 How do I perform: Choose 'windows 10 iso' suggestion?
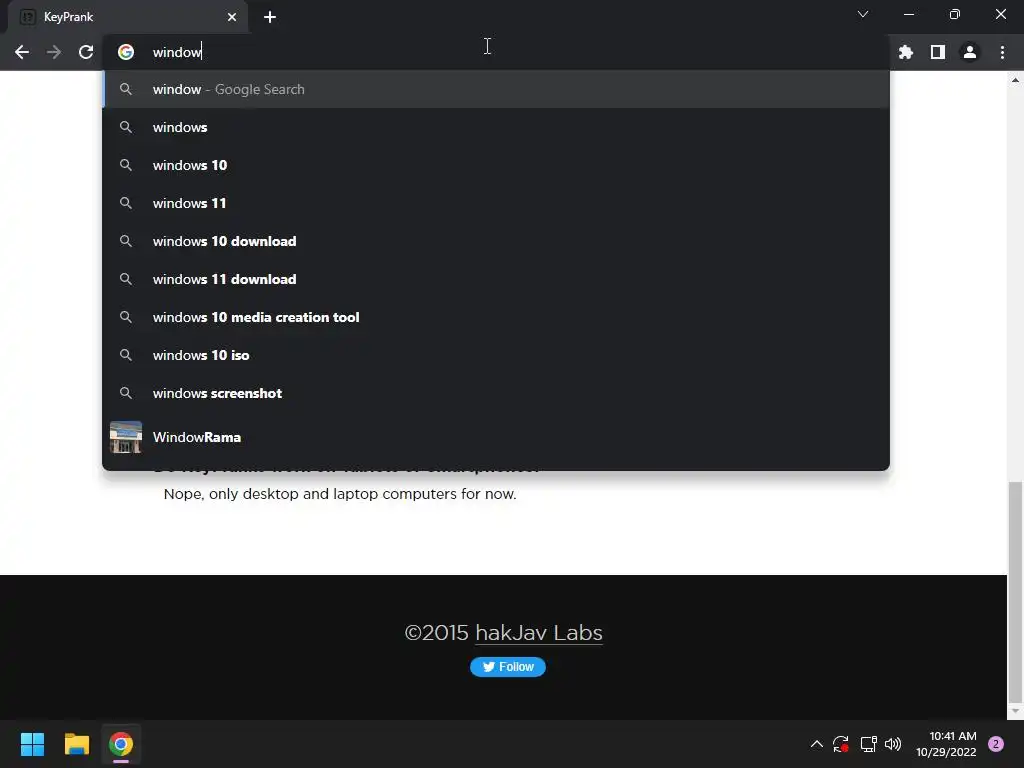[496, 355]
